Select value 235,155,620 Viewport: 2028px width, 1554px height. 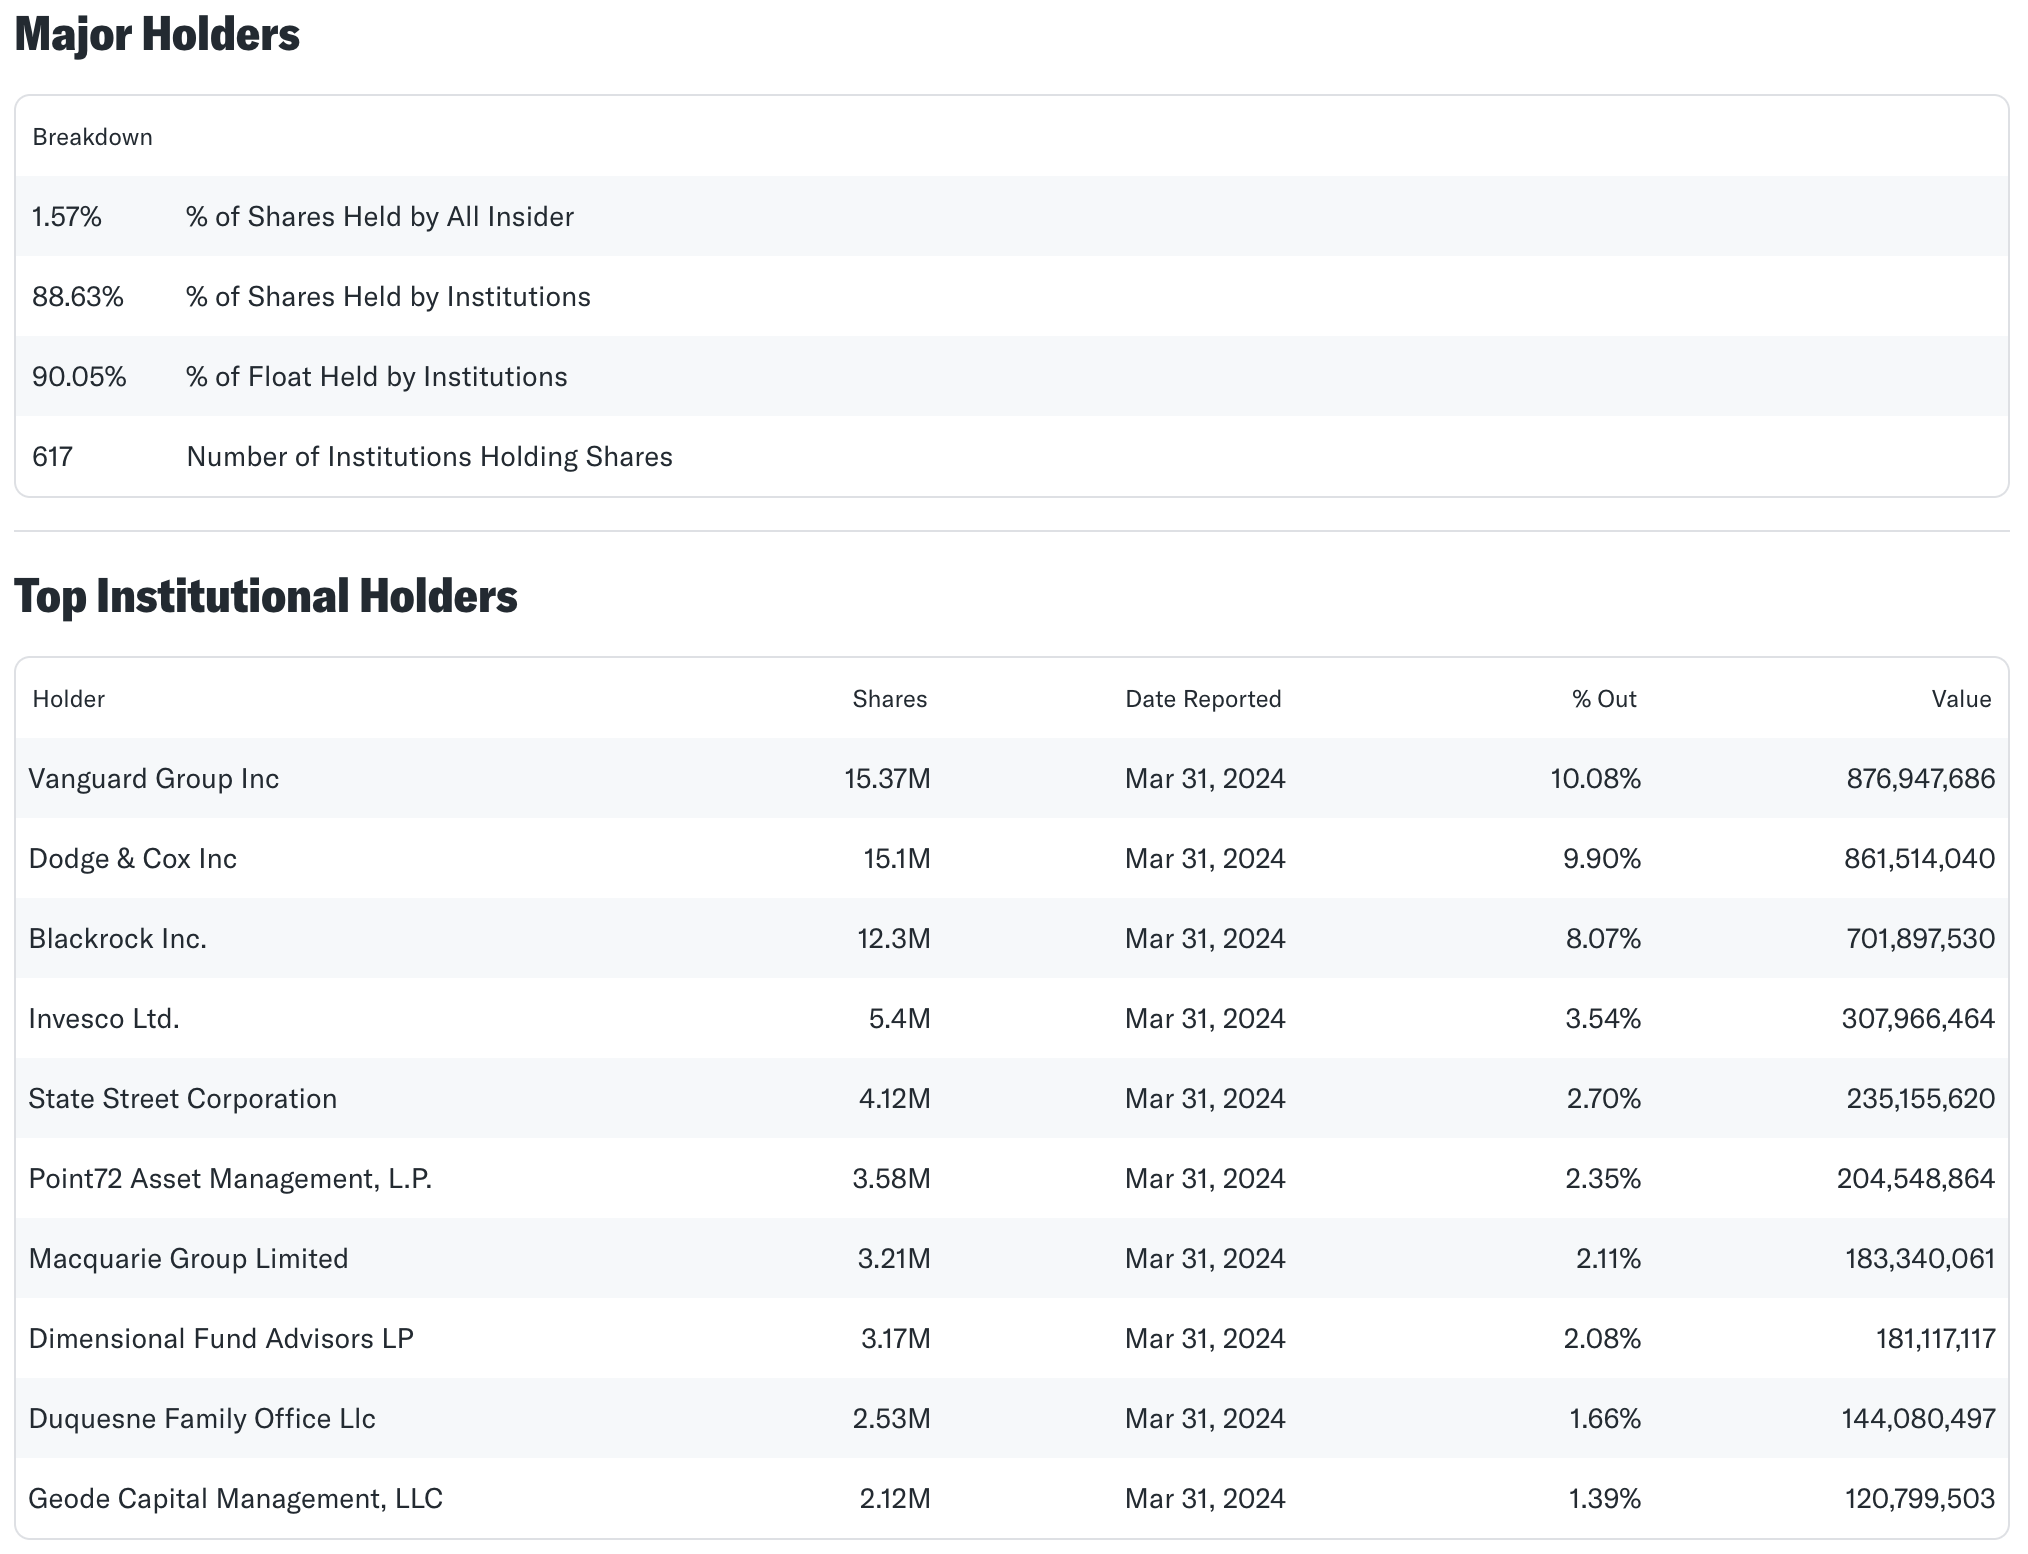tap(1921, 1099)
